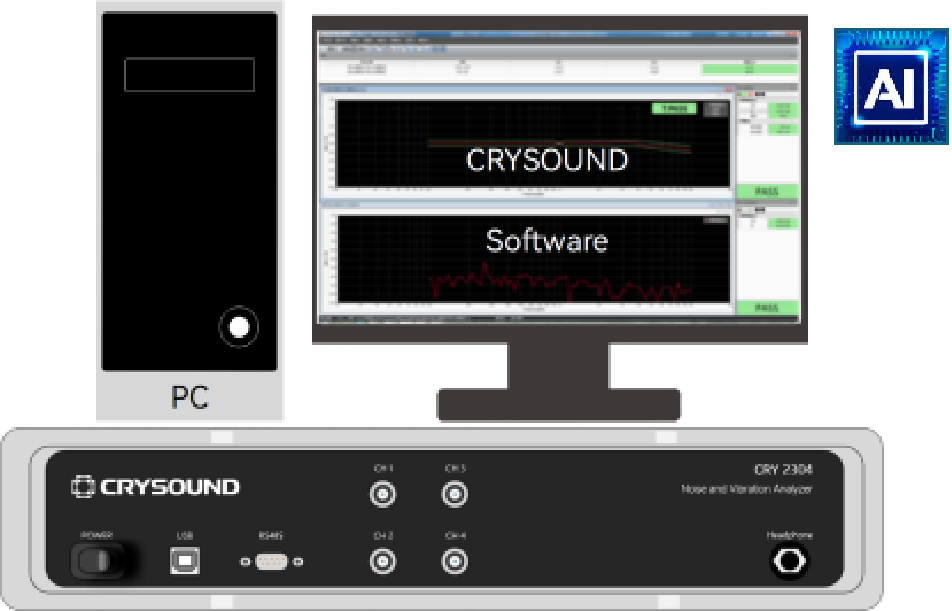Click the "Noise and Vibration Analyzer" text
Screen dimensions: 952x611
747,489
